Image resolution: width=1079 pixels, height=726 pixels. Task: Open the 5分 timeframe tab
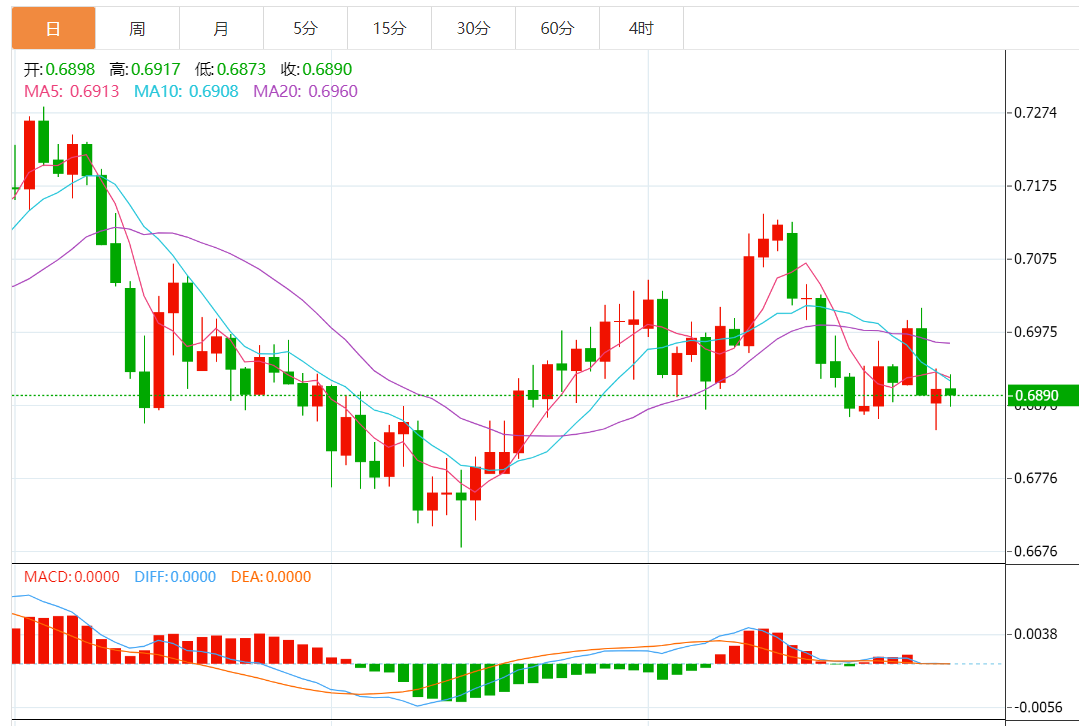coord(306,28)
